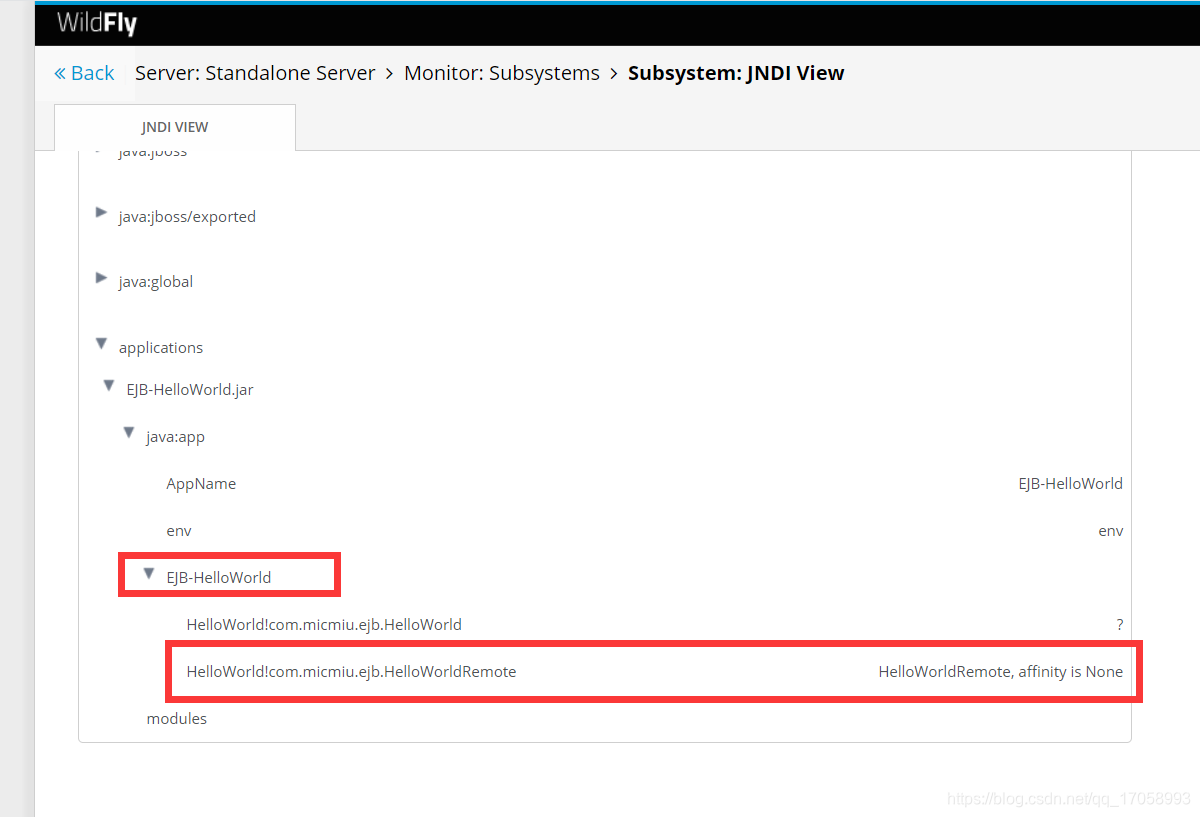Select the java:jboss/exported tree label
The height and width of the screenshot is (817, 1200).
tap(187, 217)
